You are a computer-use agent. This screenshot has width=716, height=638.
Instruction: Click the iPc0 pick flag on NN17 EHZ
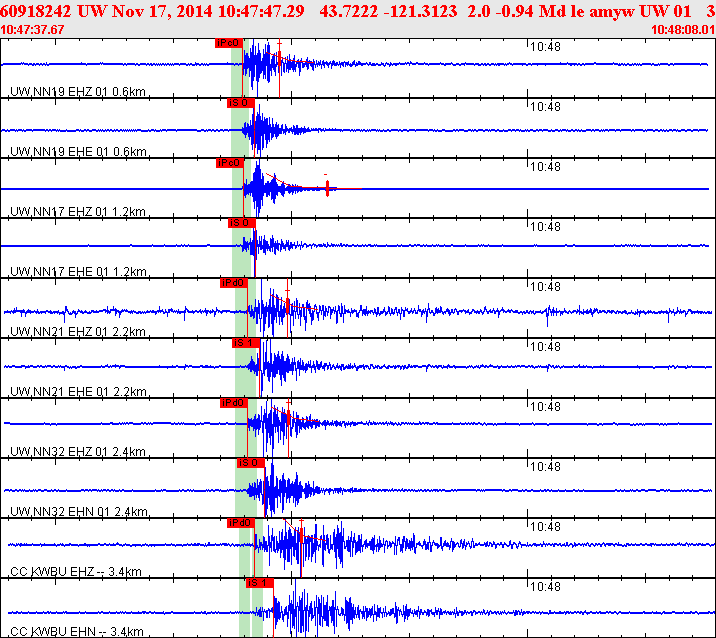230,163
